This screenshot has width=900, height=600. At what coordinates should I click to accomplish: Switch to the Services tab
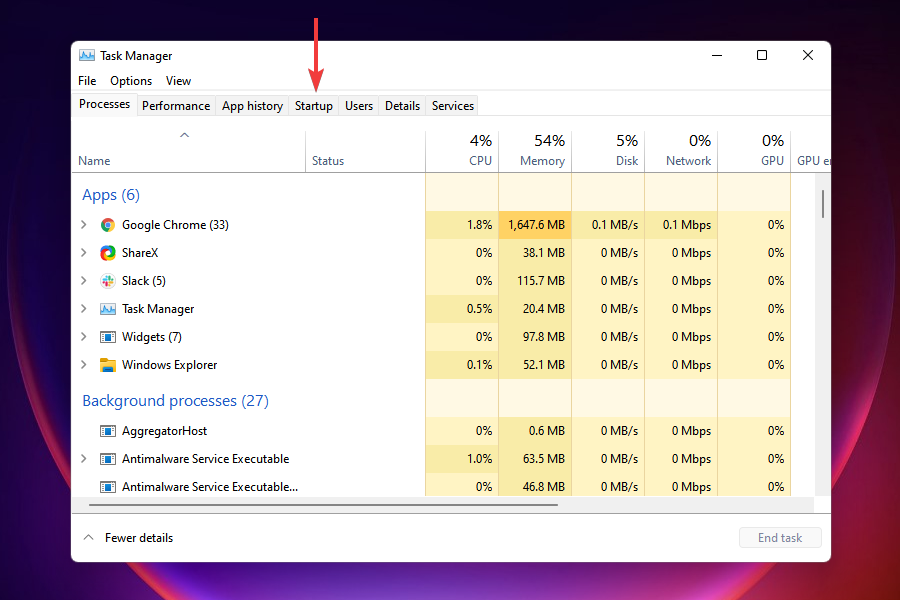[x=453, y=106]
